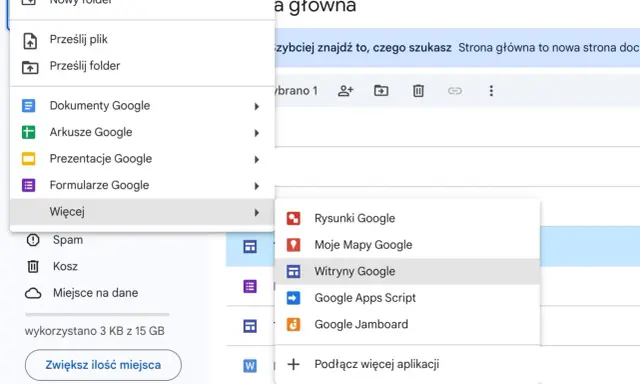
Task: Choose Google Apps Script in submenu
Action: 407,298
